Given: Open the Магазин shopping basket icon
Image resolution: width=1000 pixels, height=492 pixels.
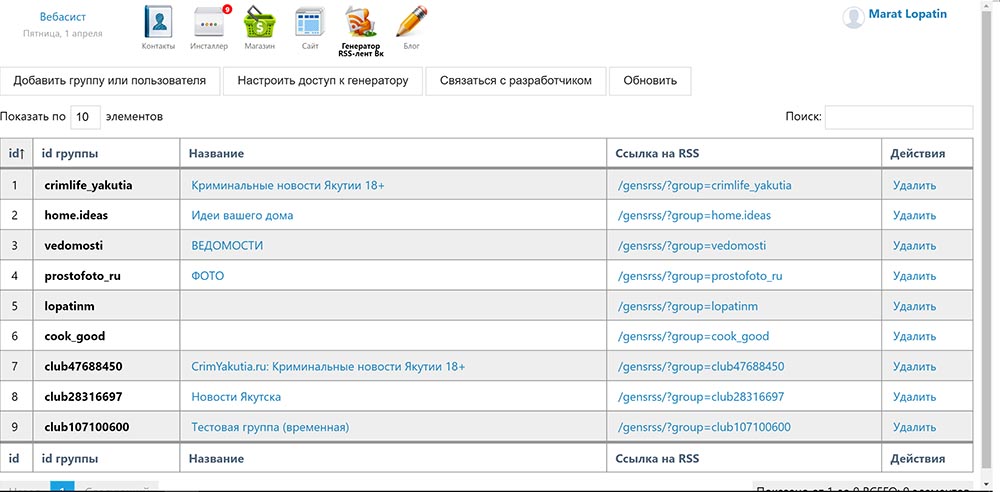Looking at the screenshot, I should click(260, 23).
